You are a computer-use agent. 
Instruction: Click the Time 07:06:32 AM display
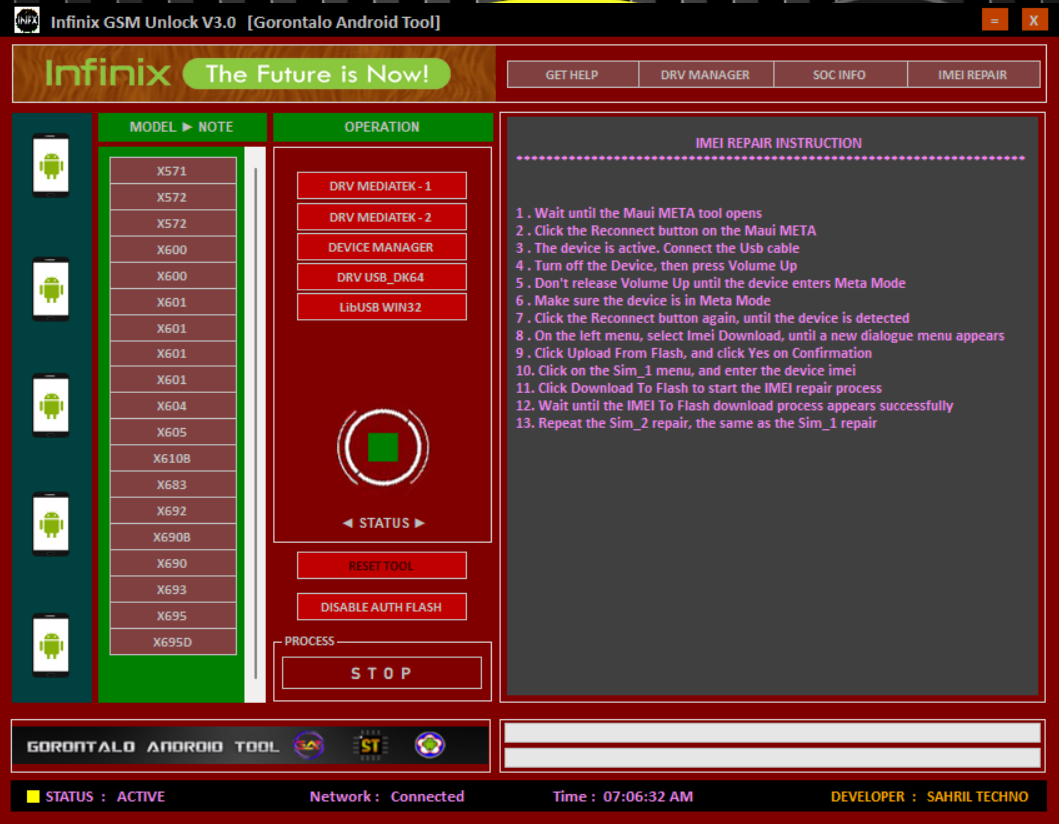point(623,797)
